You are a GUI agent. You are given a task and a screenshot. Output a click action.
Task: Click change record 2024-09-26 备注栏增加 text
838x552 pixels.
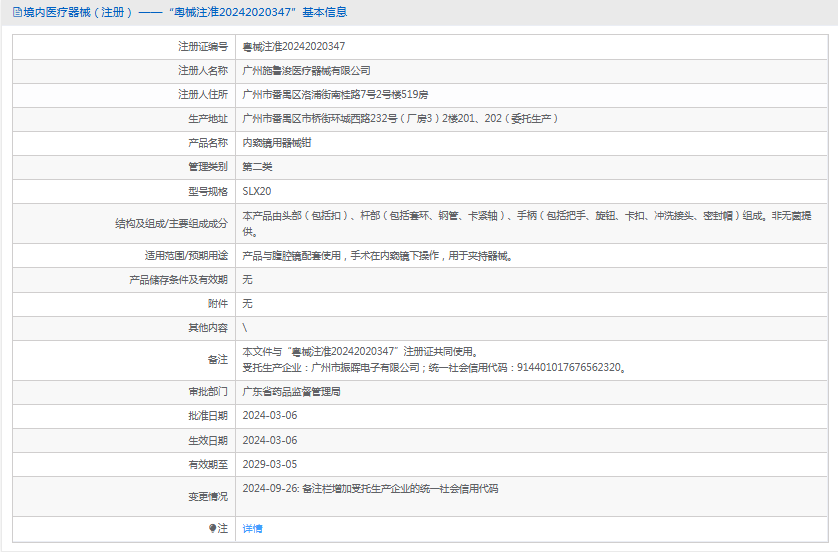pyautogui.click(x=370, y=488)
